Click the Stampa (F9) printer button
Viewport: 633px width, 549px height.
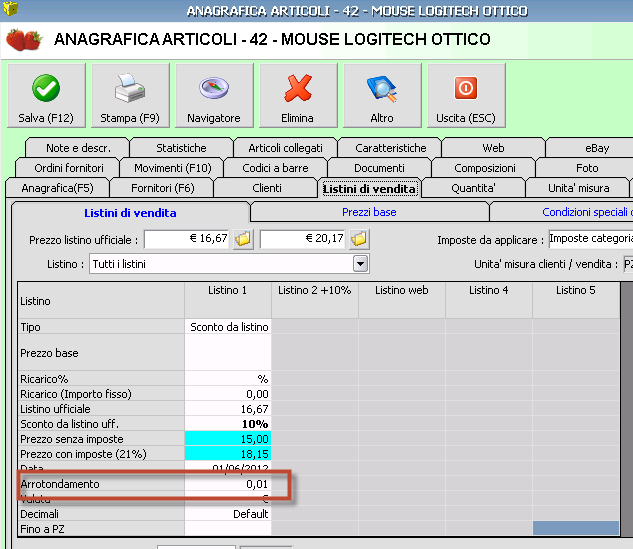coord(130,95)
